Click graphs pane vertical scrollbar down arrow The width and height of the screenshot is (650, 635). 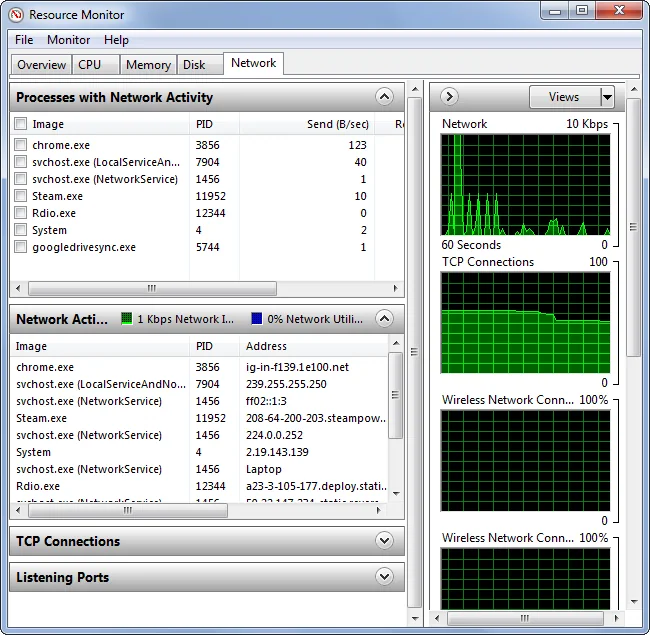633,601
